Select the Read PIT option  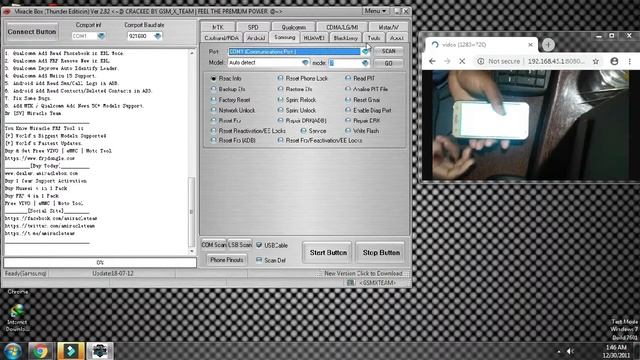(360, 78)
